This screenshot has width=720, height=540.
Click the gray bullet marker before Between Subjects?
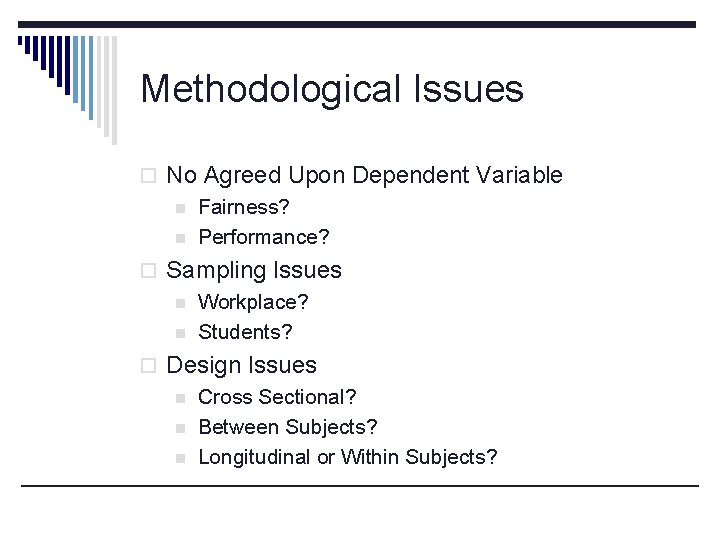(x=180, y=428)
